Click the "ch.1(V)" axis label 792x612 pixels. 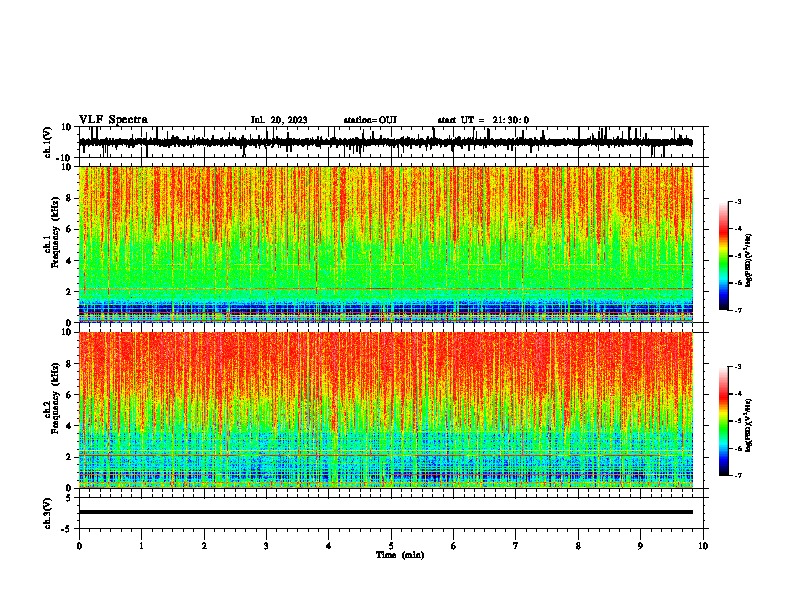(x=47, y=142)
